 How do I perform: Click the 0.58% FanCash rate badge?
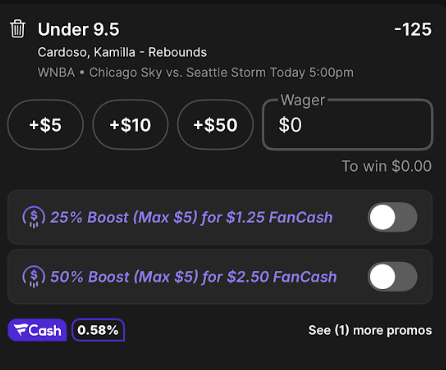98,330
